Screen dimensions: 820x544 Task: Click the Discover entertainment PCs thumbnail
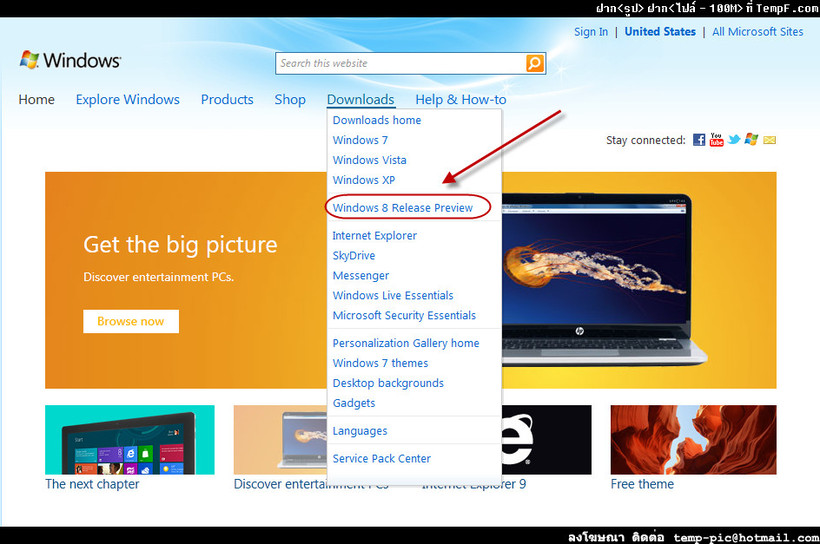280,439
